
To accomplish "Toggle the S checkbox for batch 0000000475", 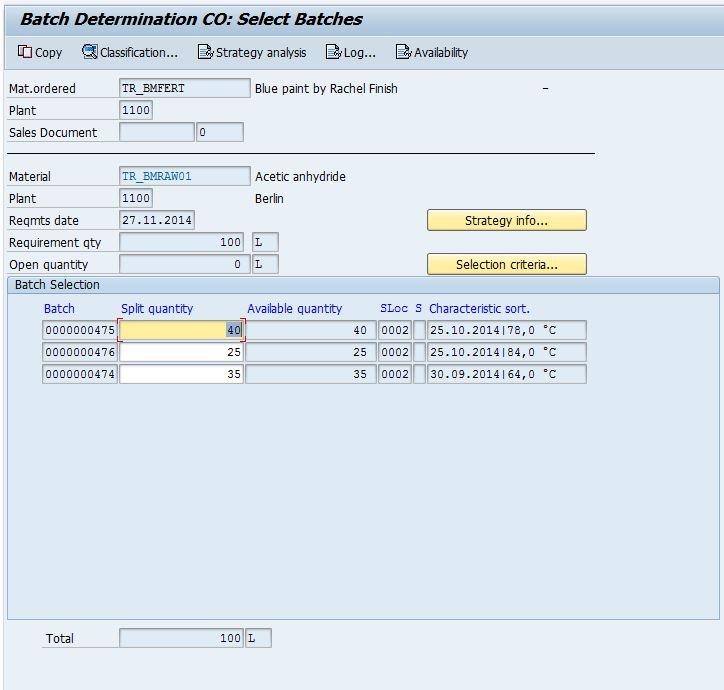I will coord(419,330).
